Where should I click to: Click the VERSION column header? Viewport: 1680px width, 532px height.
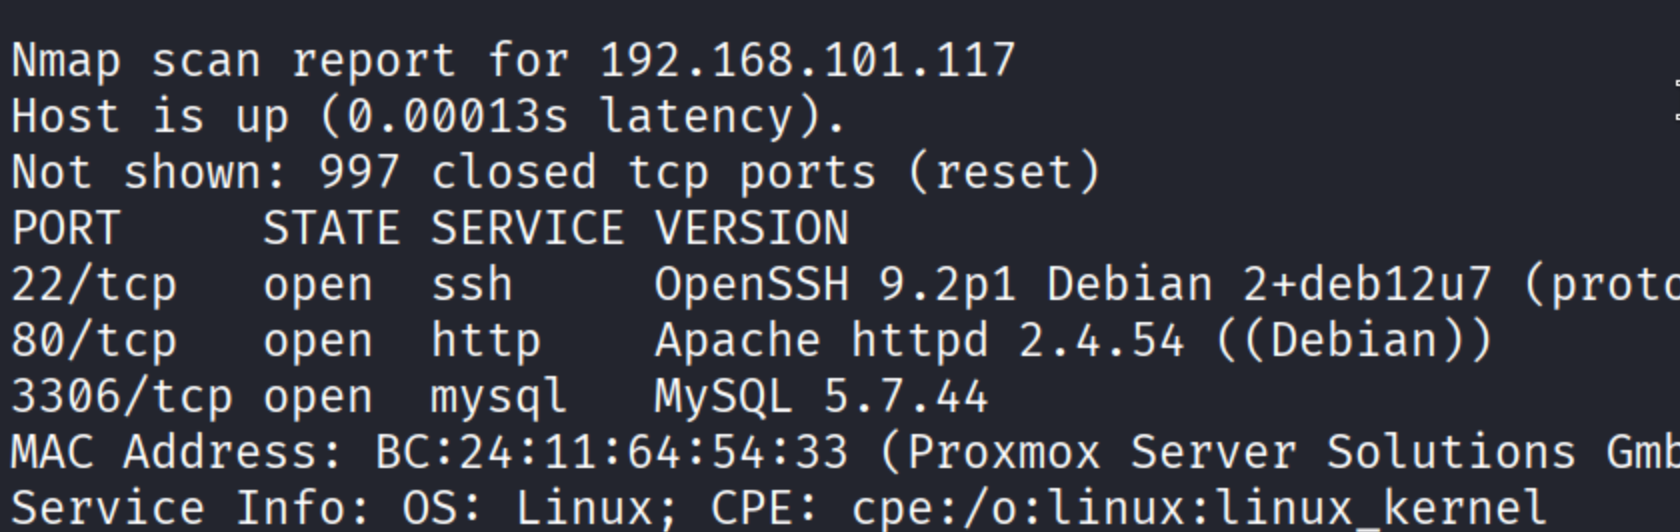pos(751,229)
